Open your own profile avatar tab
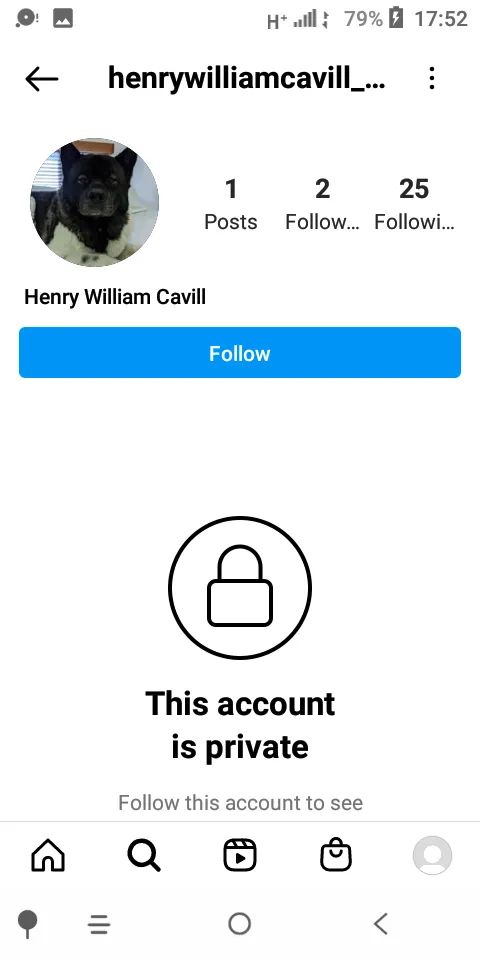The image size is (480, 960). tap(432, 855)
